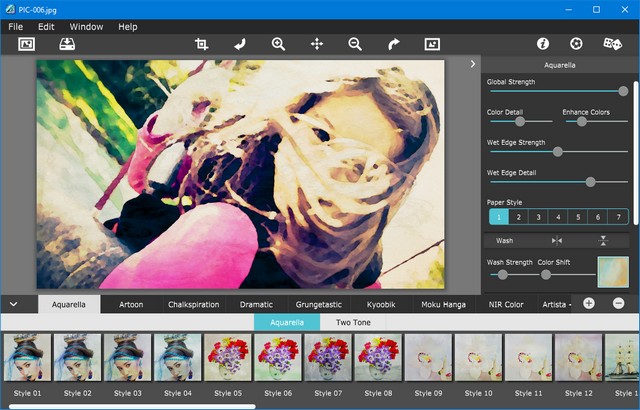
Task: Select the Two Tone sub-tab
Action: (352, 323)
